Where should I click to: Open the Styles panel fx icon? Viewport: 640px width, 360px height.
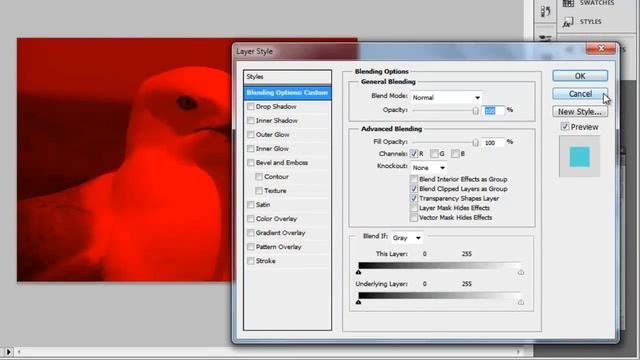click(568, 22)
